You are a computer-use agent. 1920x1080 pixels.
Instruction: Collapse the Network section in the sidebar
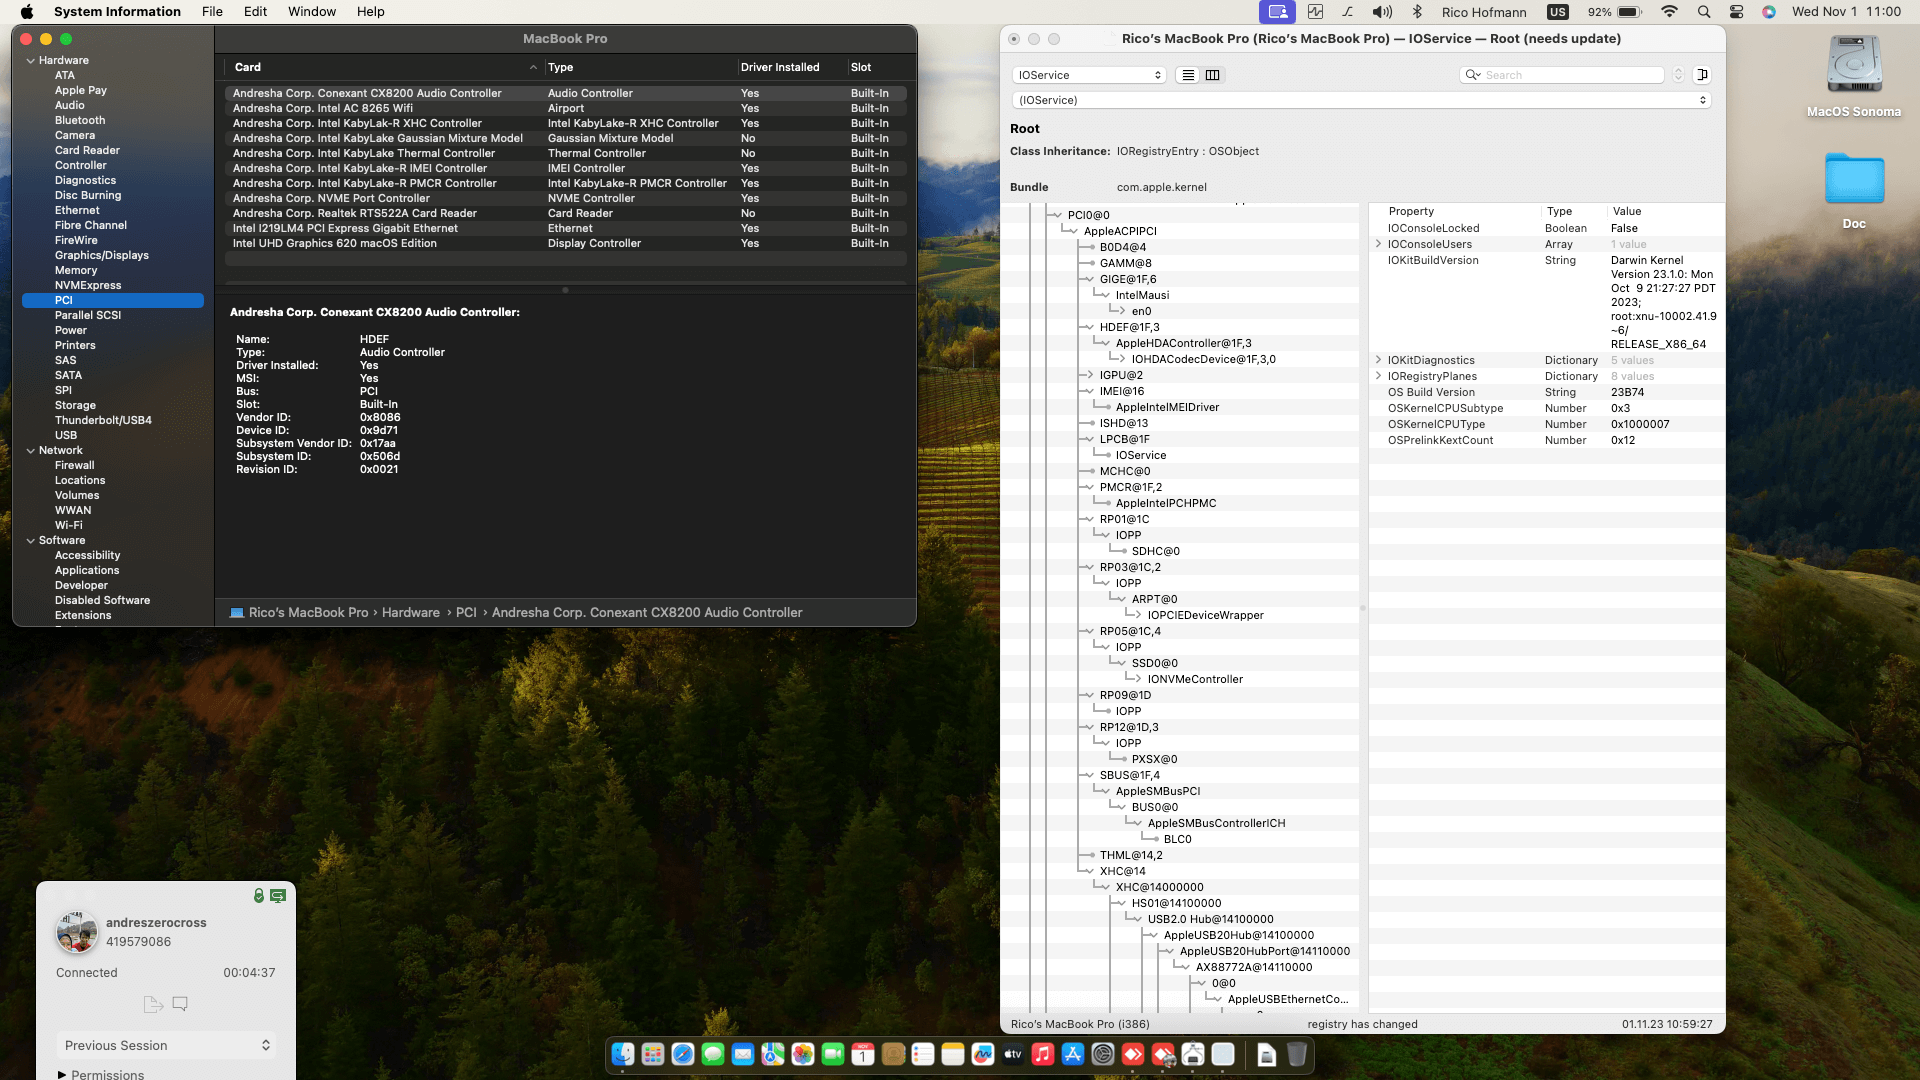[x=30, y=451]
